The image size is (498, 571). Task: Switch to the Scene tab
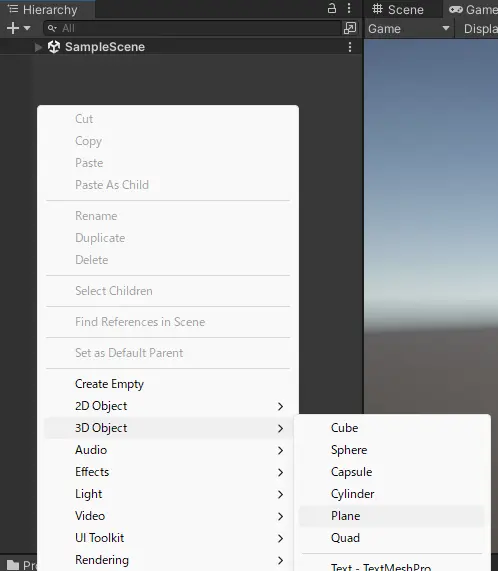tap(398, 9)
